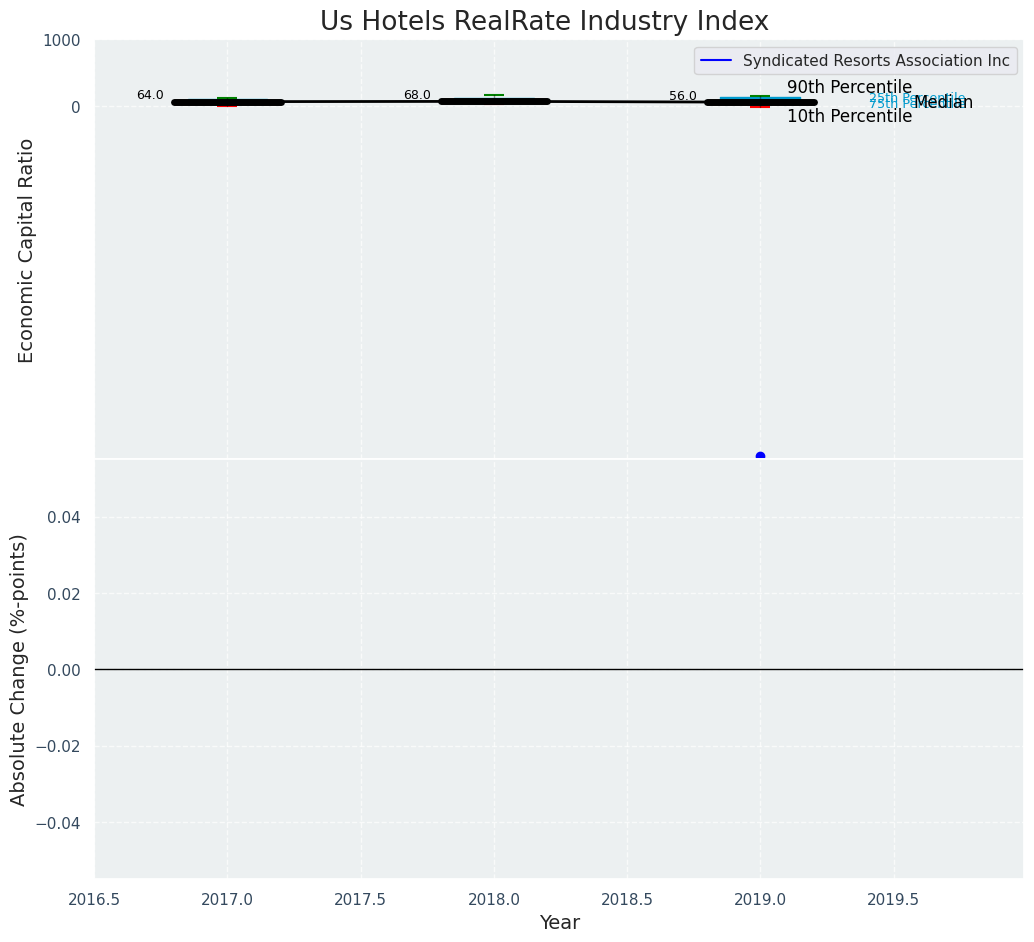The height and width of the screenshot is (942, 1034).
Task: Click the Economic Capital Ratio axis label
Action: tap(27, 250)
